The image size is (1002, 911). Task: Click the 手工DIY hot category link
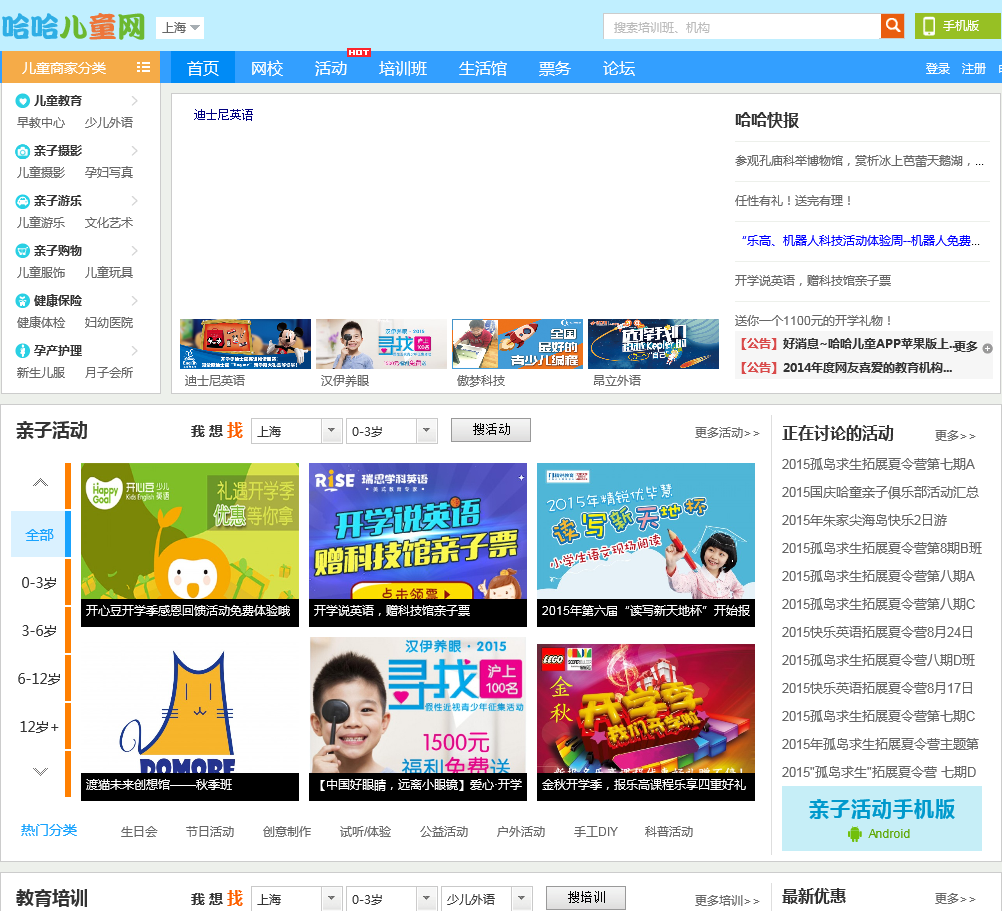coord(596,831)
